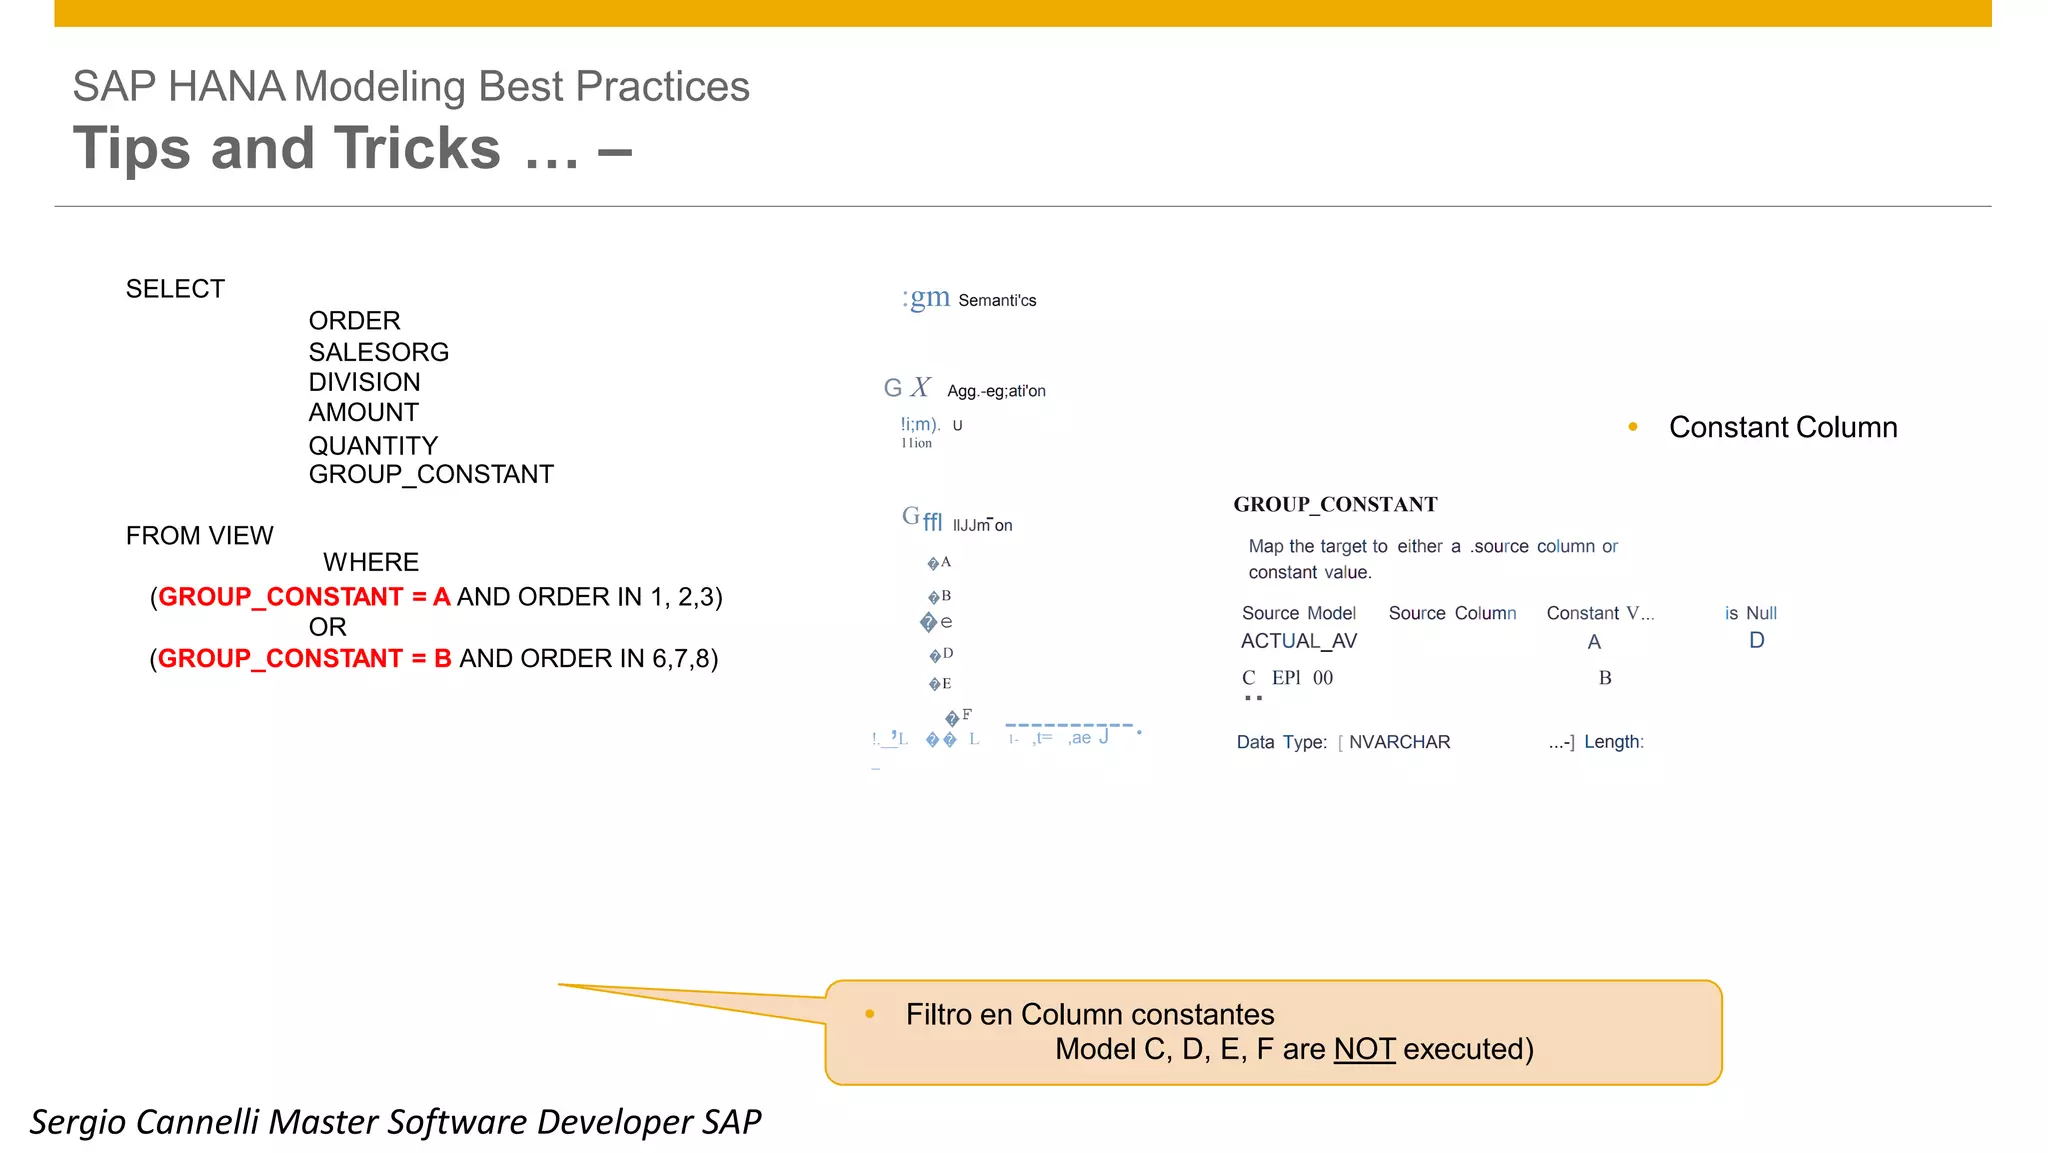Select model E under the Union node
Viewport: 2048px width, 1153px height.
940,684
